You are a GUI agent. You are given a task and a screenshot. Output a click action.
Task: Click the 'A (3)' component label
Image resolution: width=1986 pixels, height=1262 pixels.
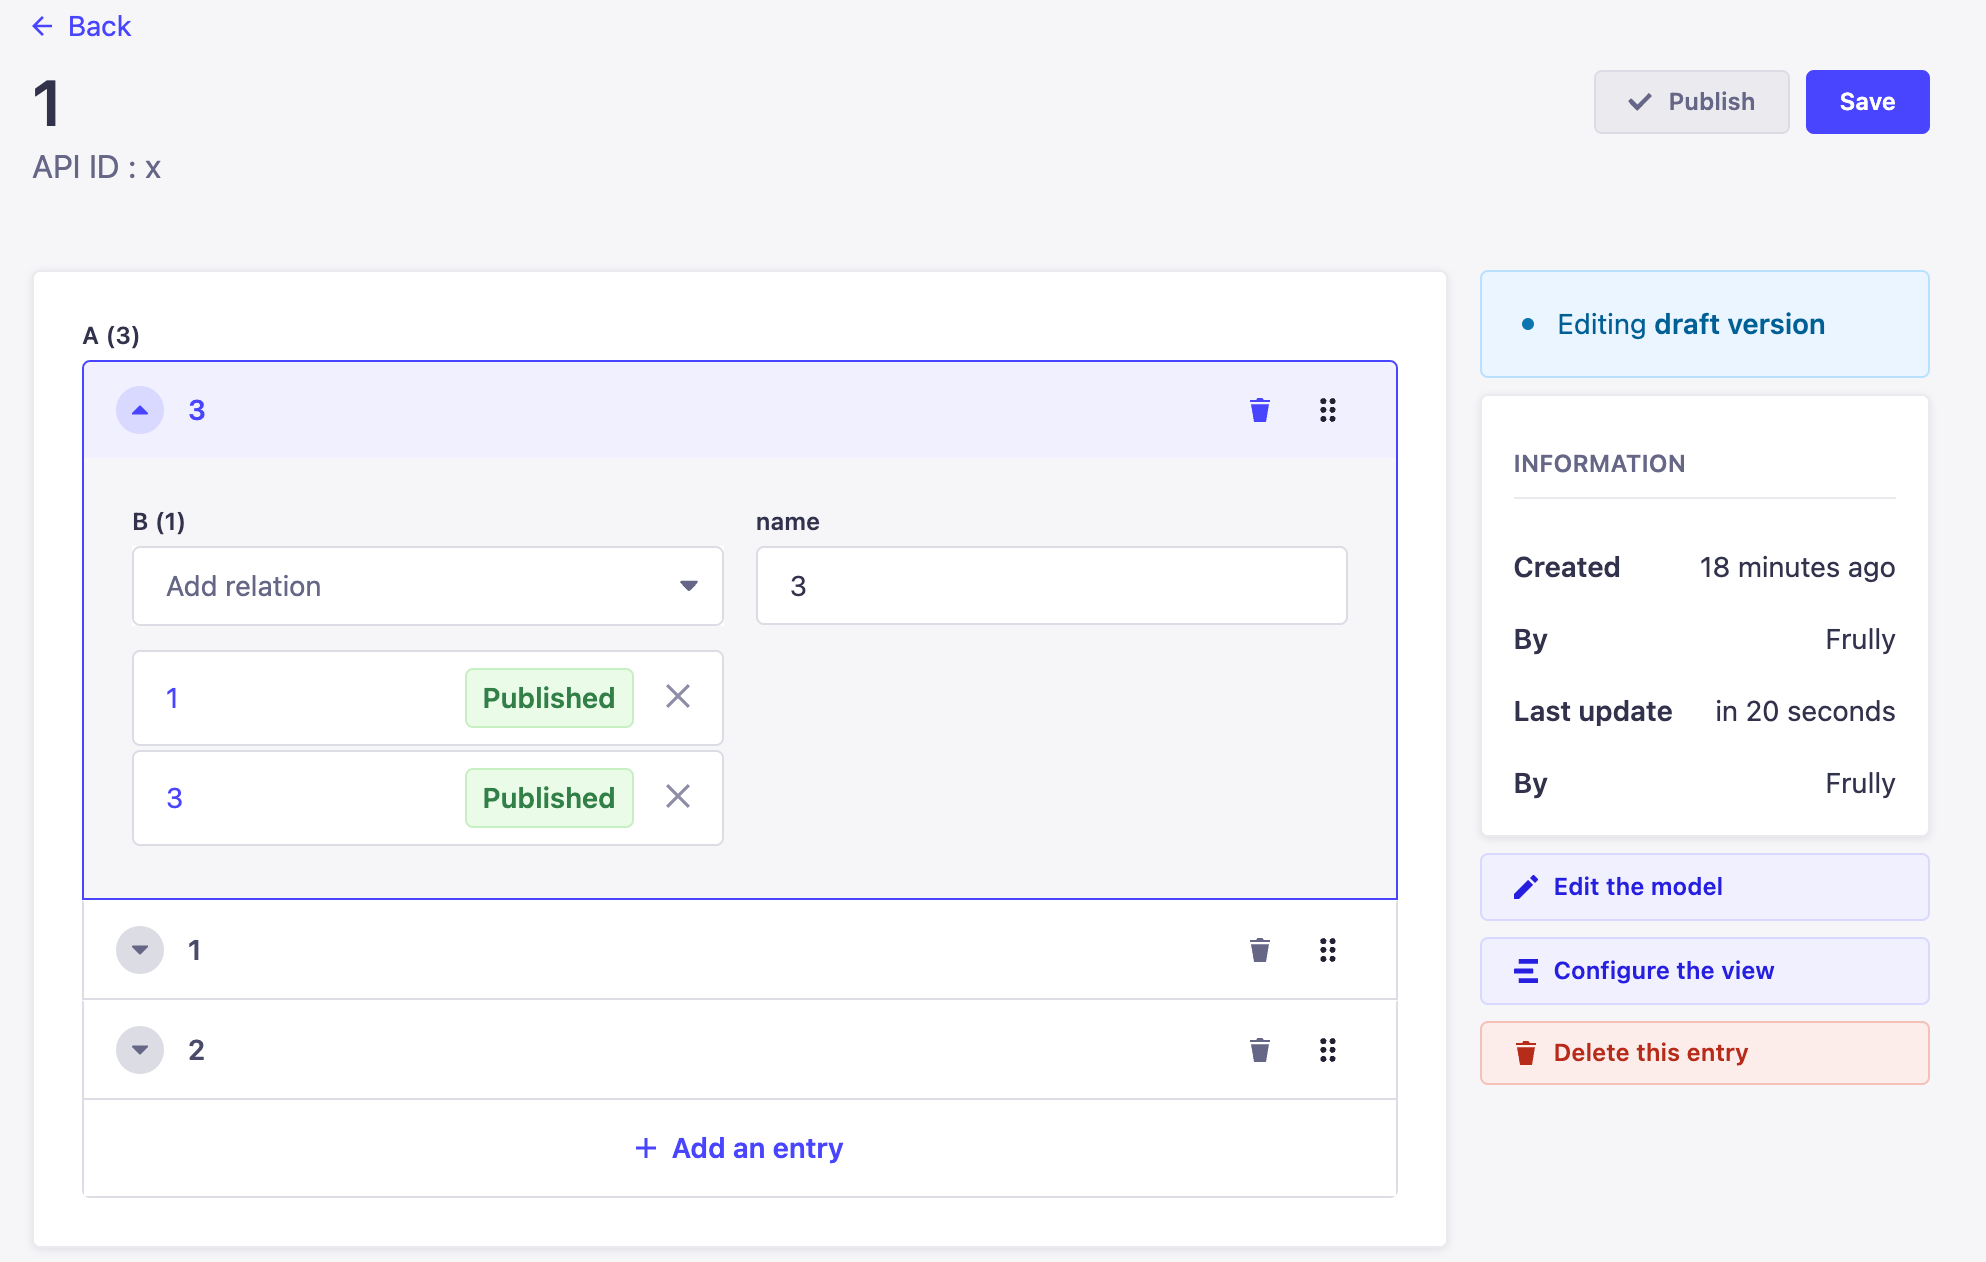(111, 335)
